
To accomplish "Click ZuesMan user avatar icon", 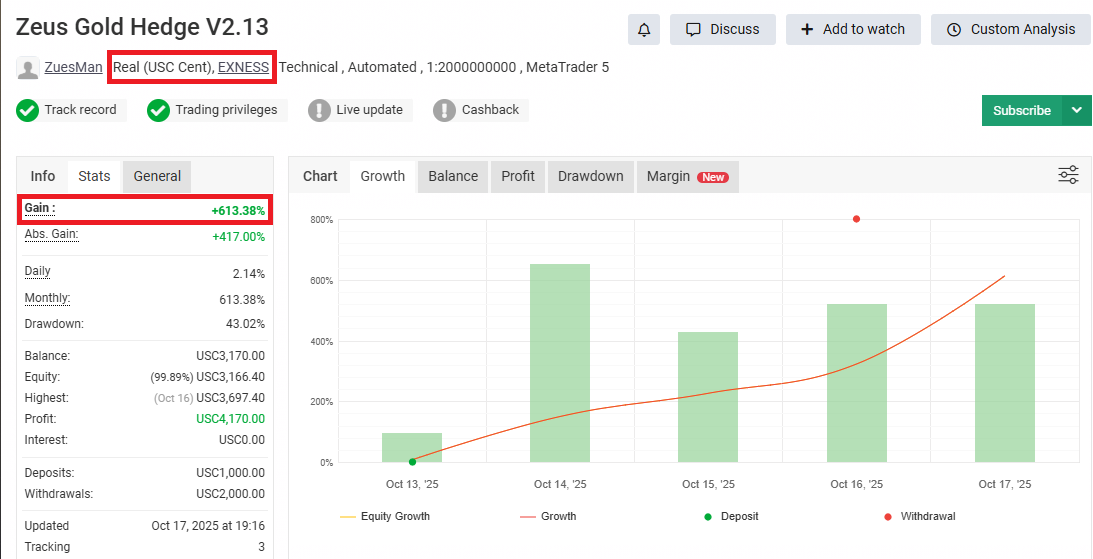I will [28, 68].
